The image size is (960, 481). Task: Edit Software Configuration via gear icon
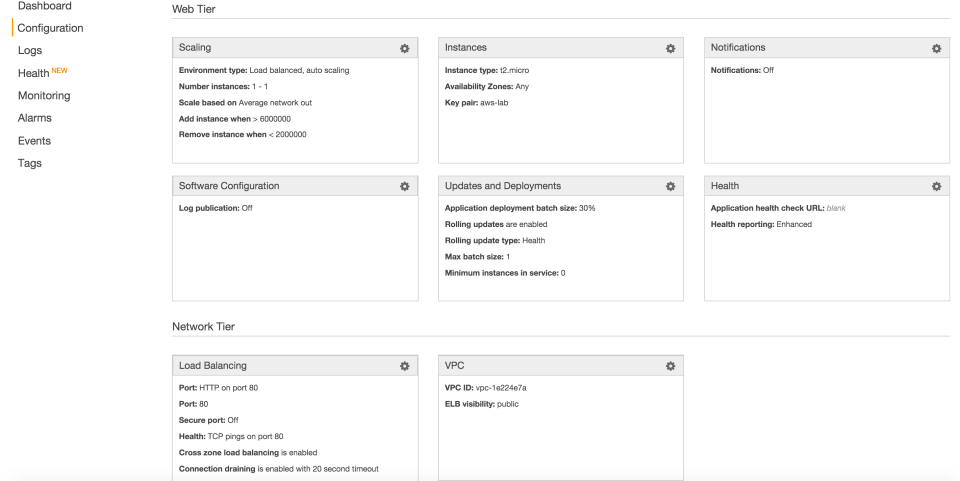click(x=404, y=186)
